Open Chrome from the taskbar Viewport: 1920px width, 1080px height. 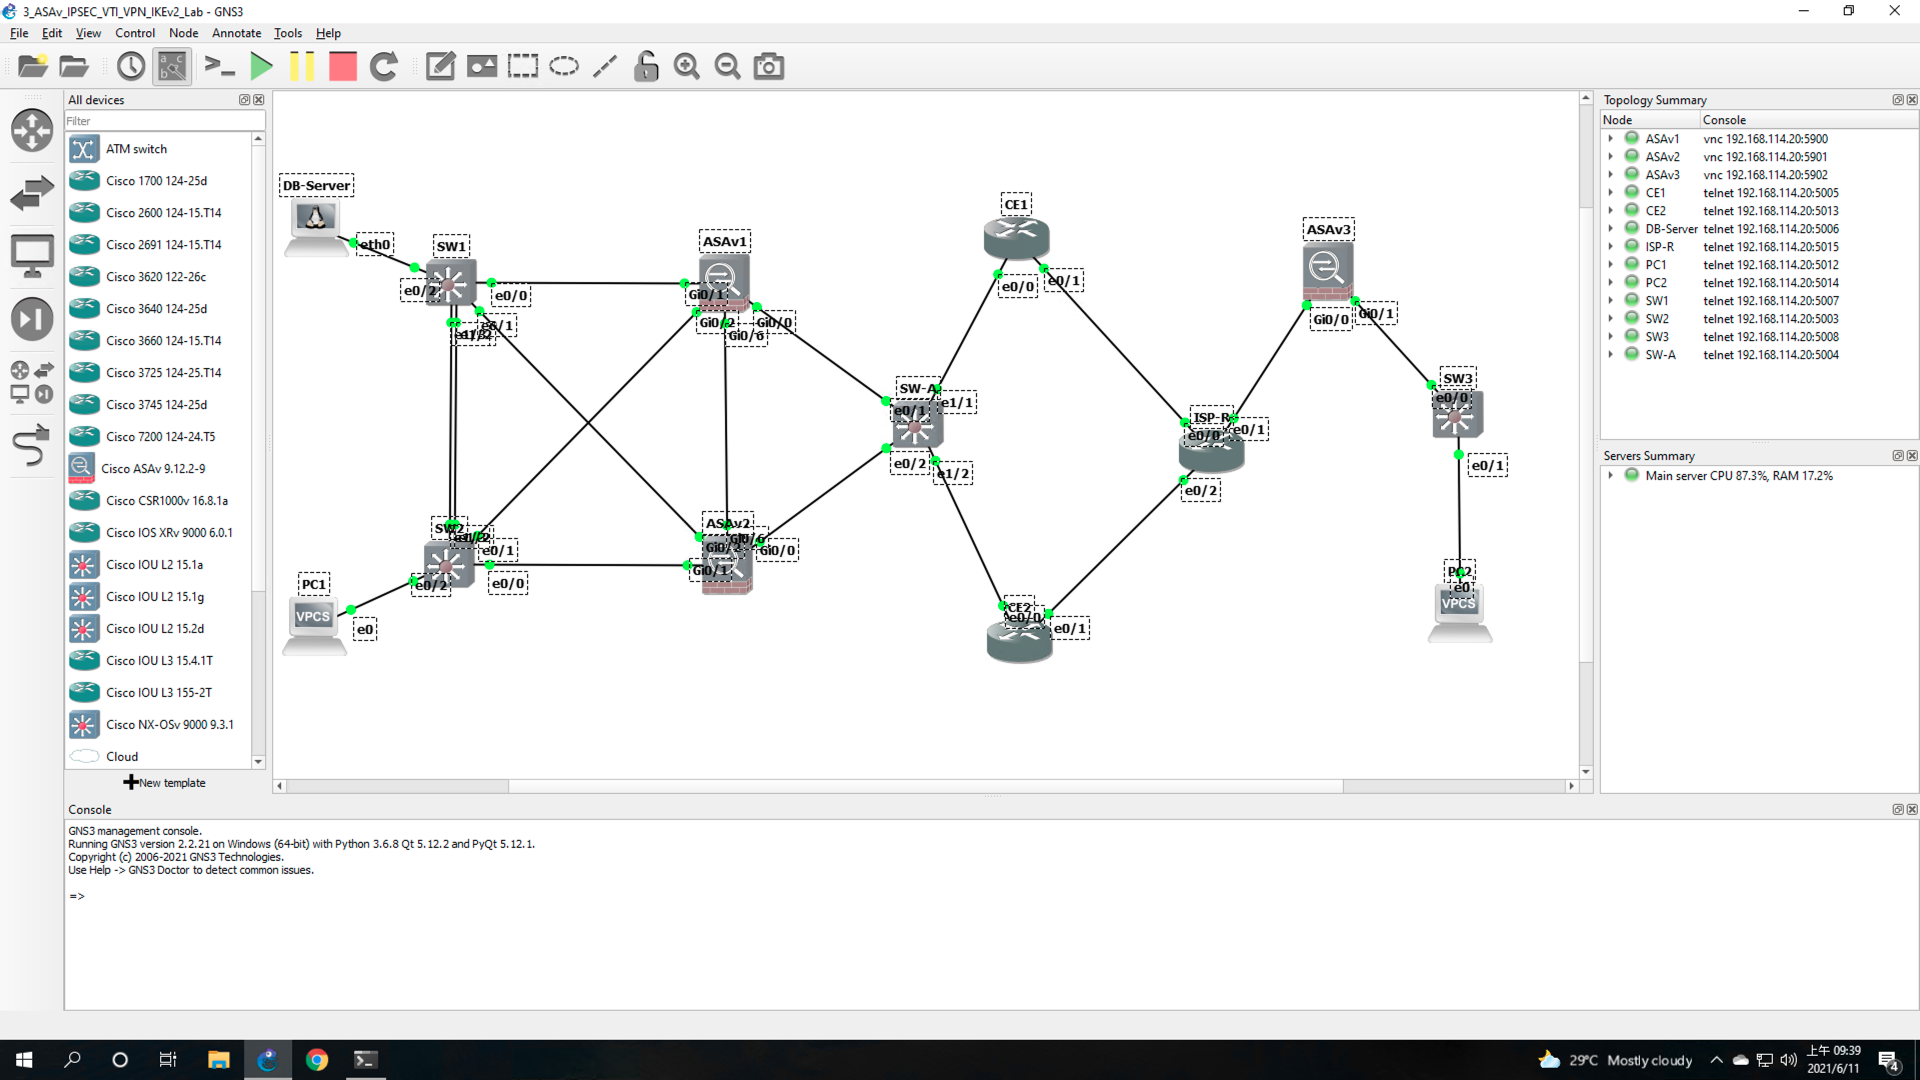[x=317, y=1060]
